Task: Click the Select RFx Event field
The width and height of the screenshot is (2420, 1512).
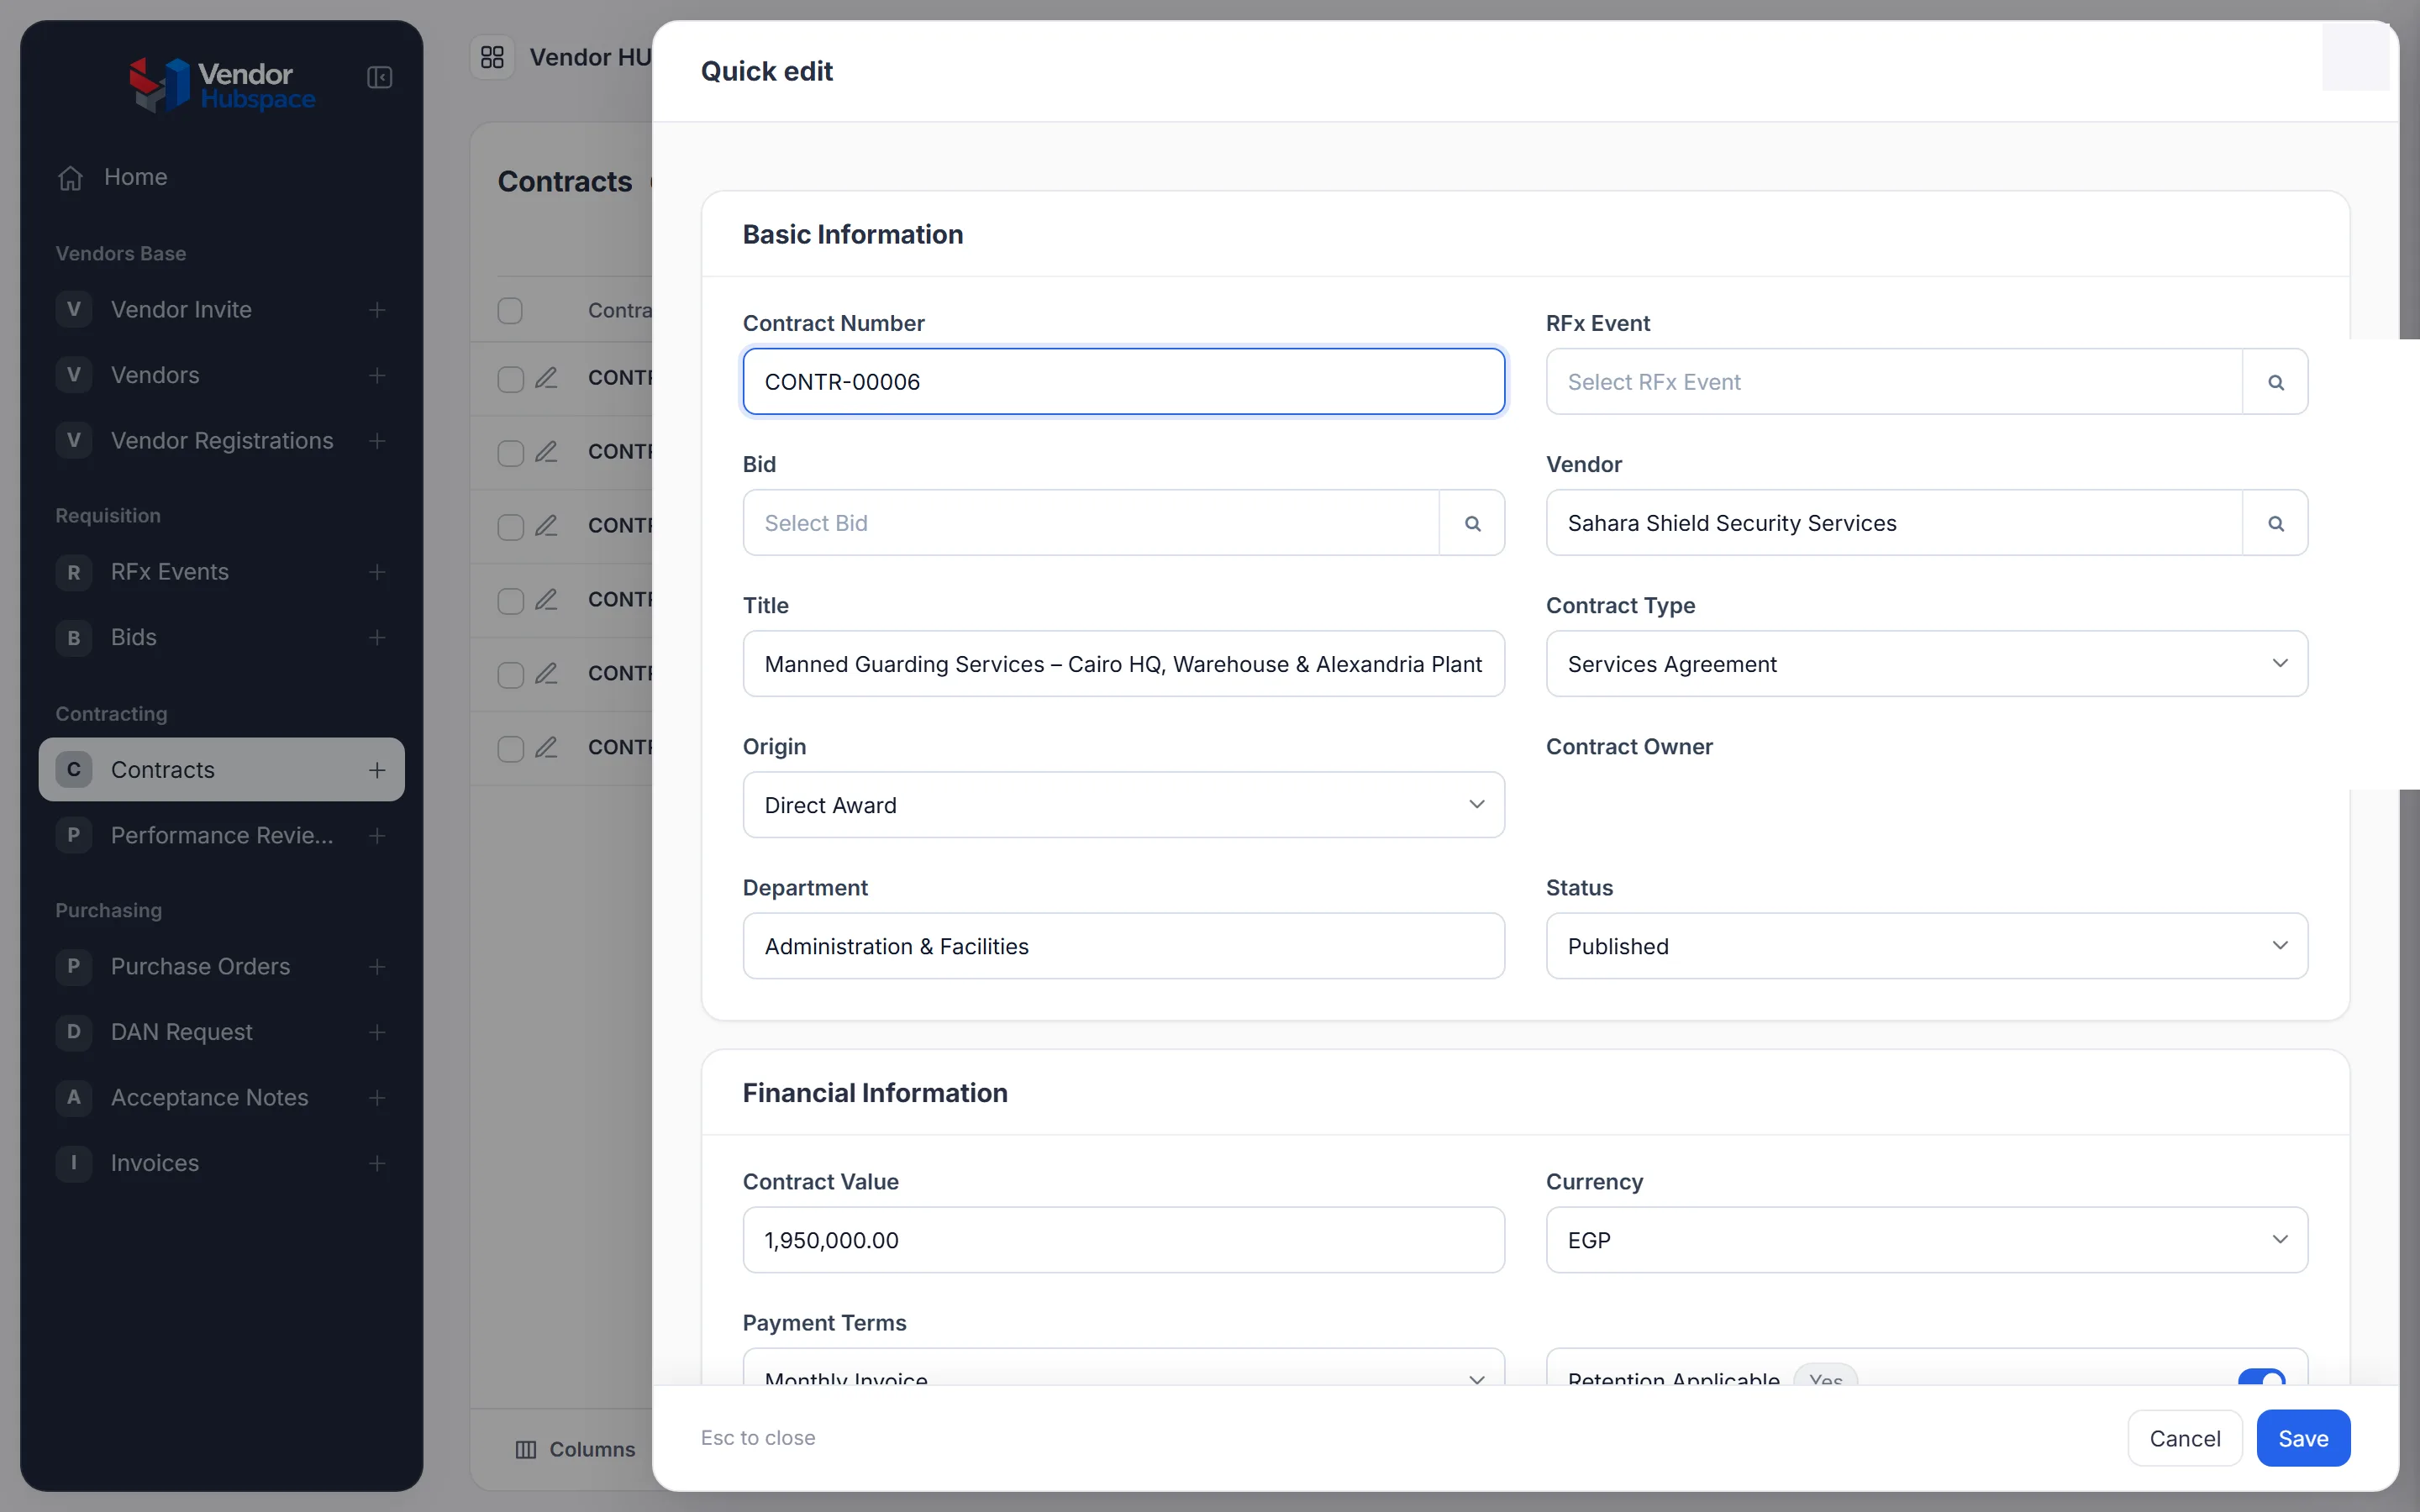Action: [1894, 382]
